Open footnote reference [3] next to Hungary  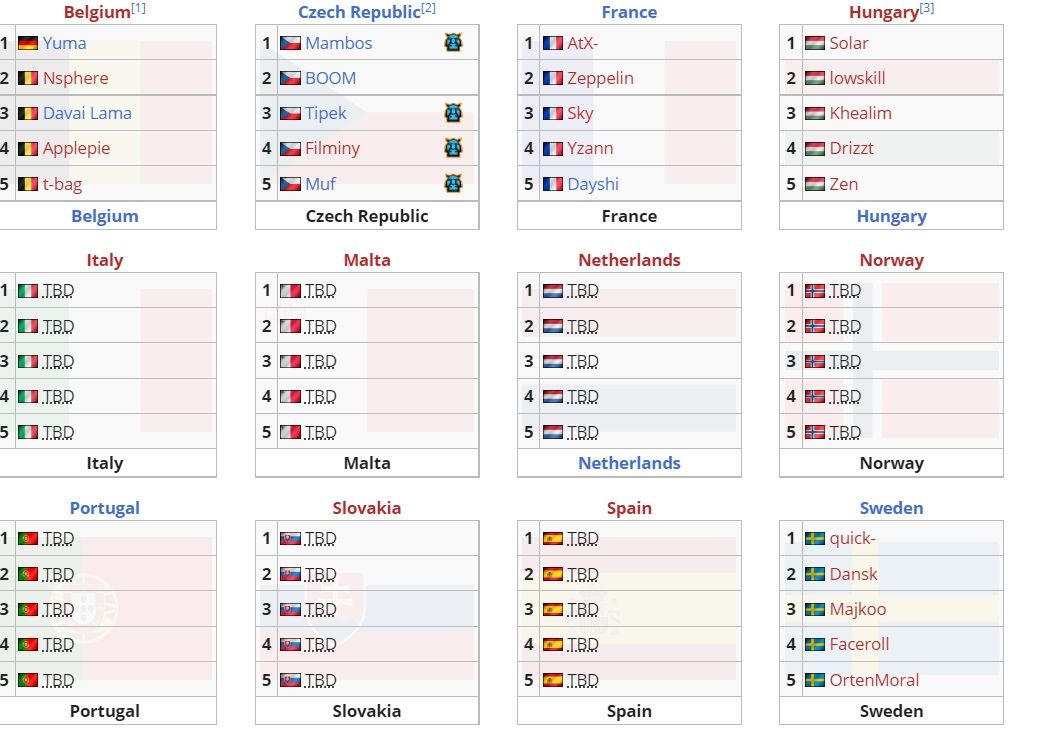pyautogui.click(x=927, y=8)
